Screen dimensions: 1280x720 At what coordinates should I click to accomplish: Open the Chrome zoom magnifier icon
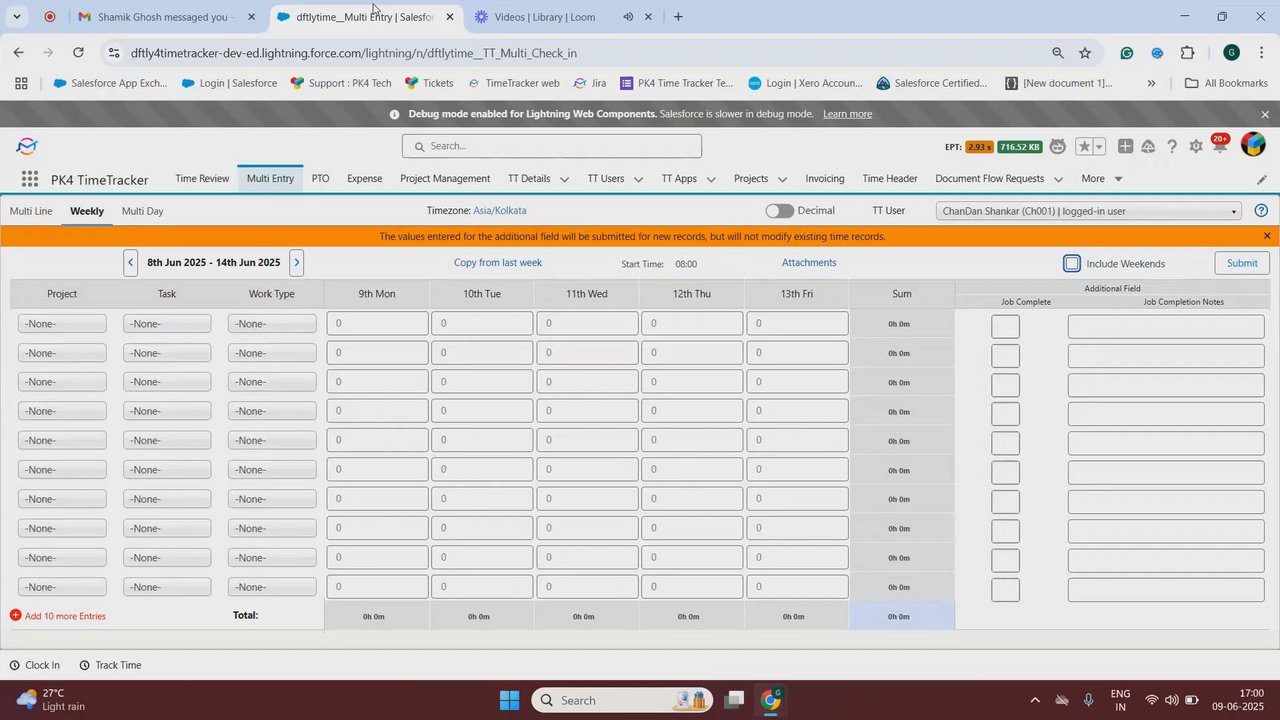click(1058, 53)
